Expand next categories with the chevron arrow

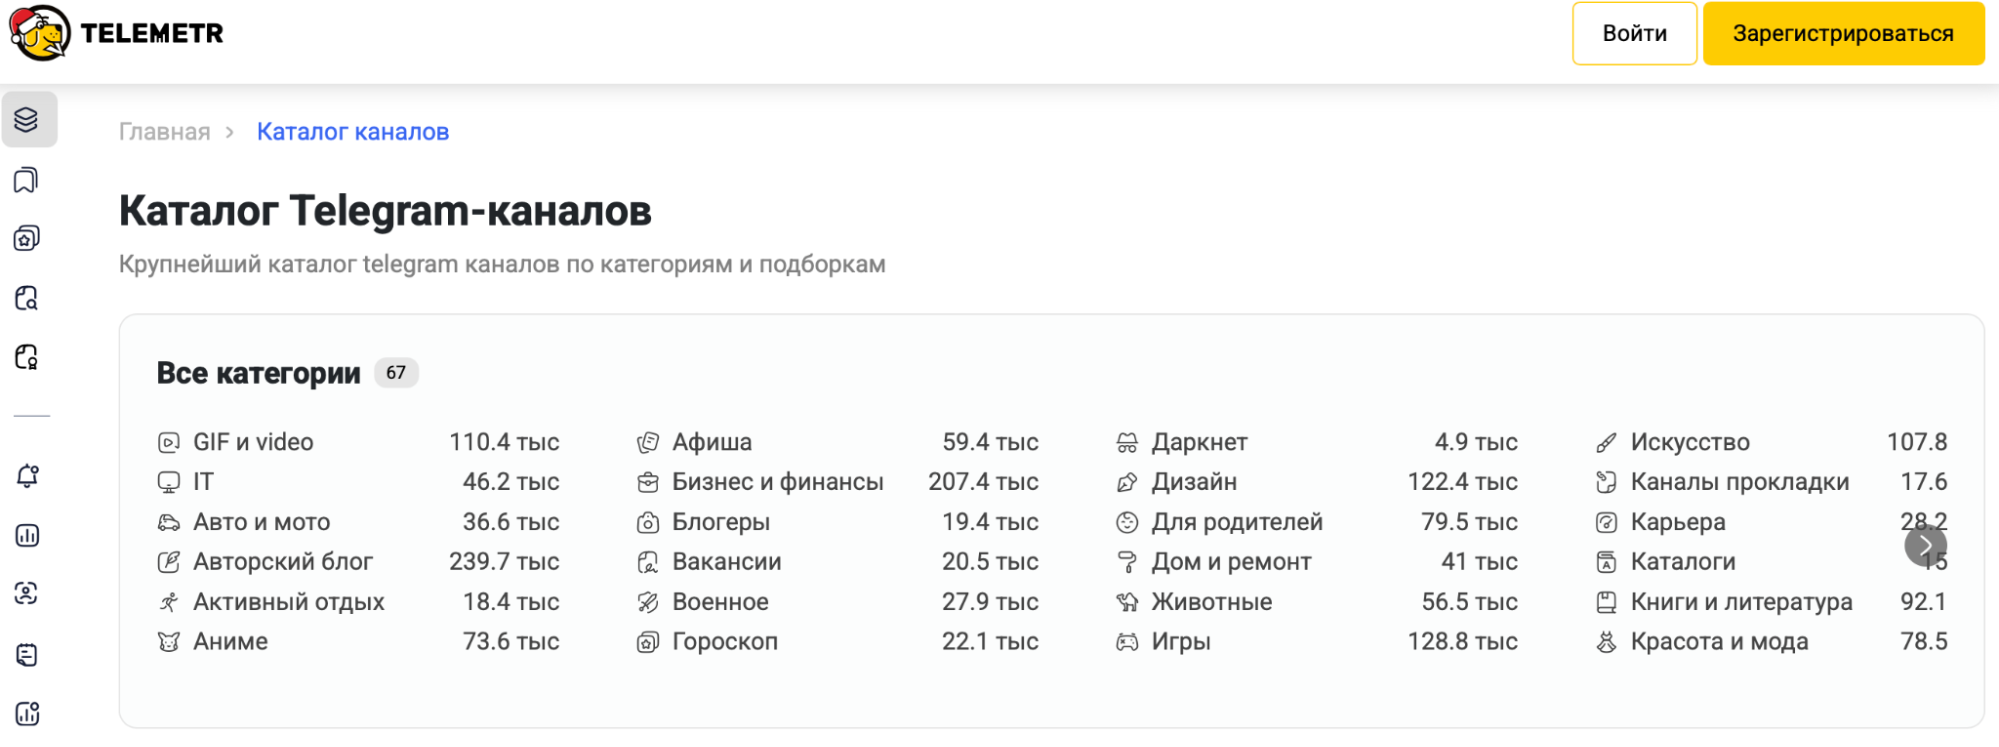pos(1924,545)
